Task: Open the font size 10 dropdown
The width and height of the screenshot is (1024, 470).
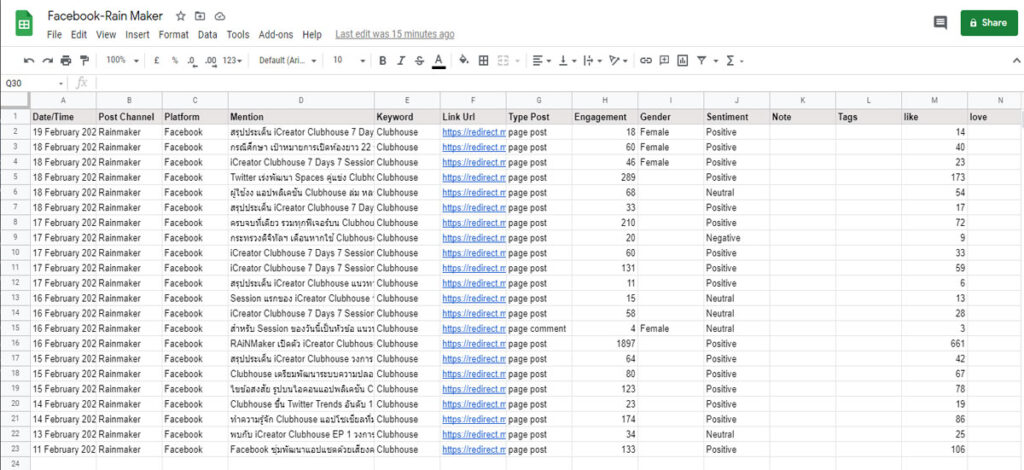Action: click(x=349, y=60)
